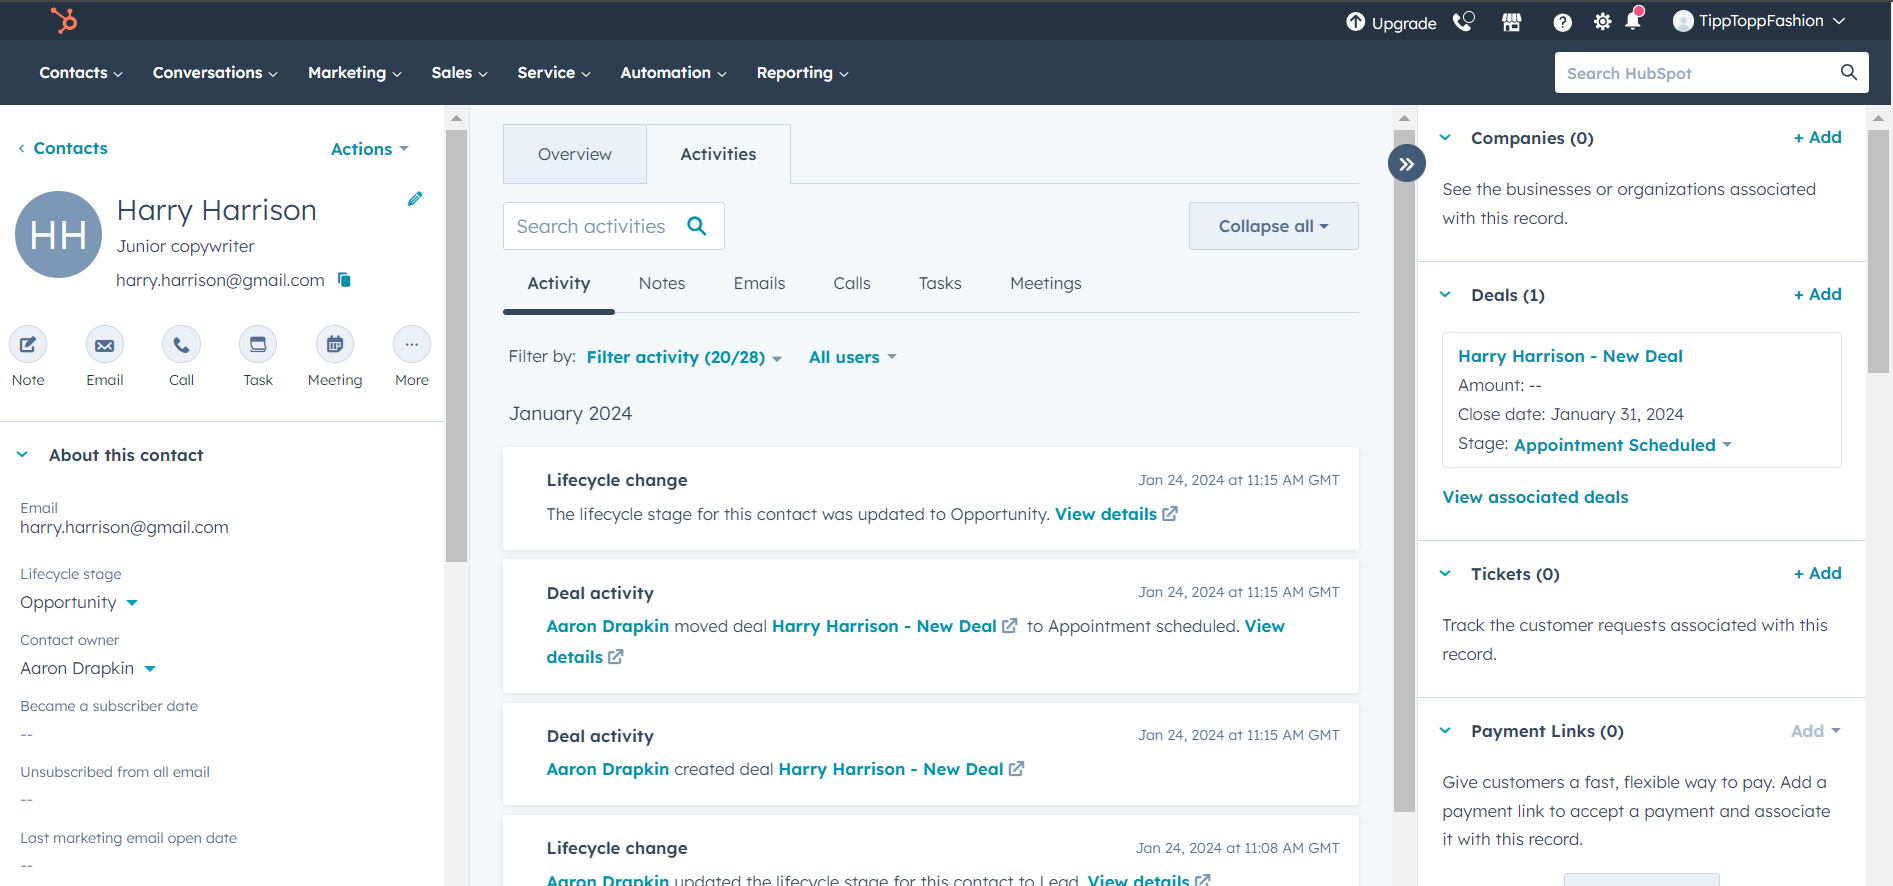
Task: Collapse the Deals (1) section
Action: pos(1445,295)
